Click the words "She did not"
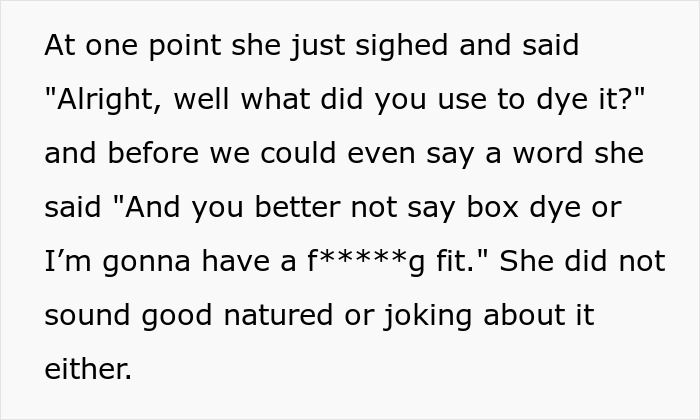 point(582,262)
